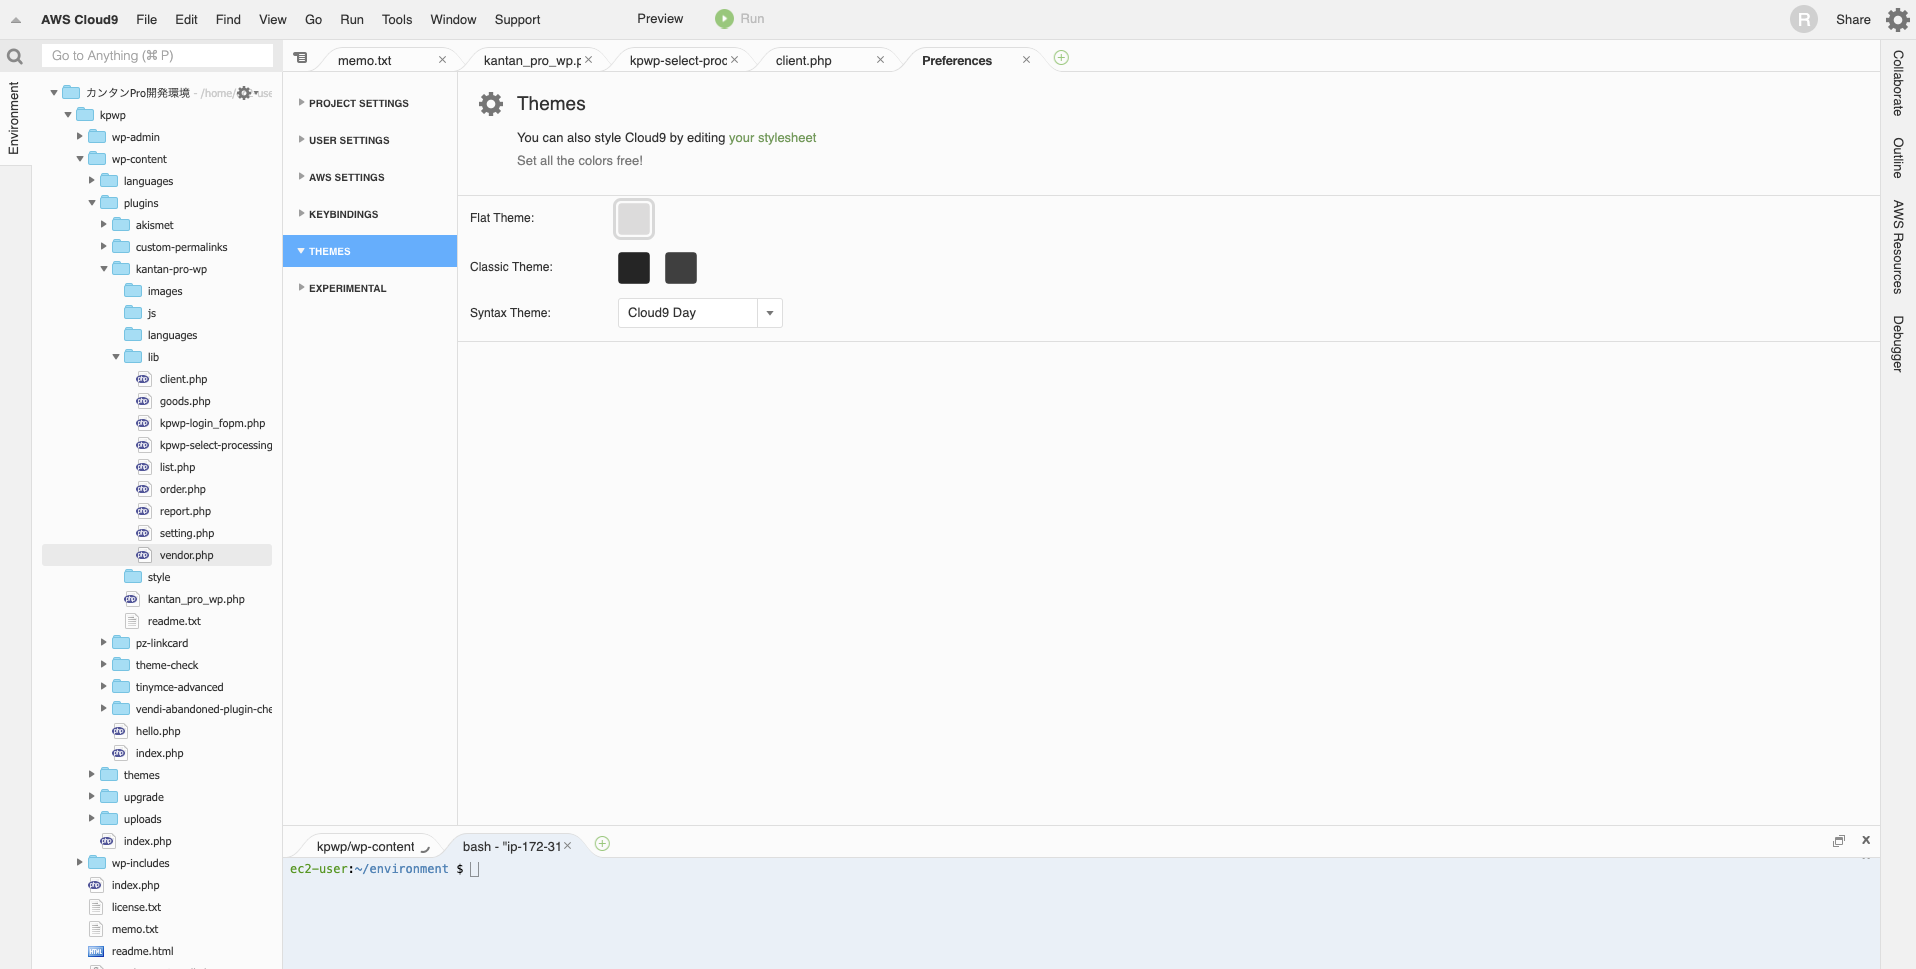This screenshot has width=1916, height=969.
Task: Add new editor tab with plus icon
Action: (x=1061, y=58)
